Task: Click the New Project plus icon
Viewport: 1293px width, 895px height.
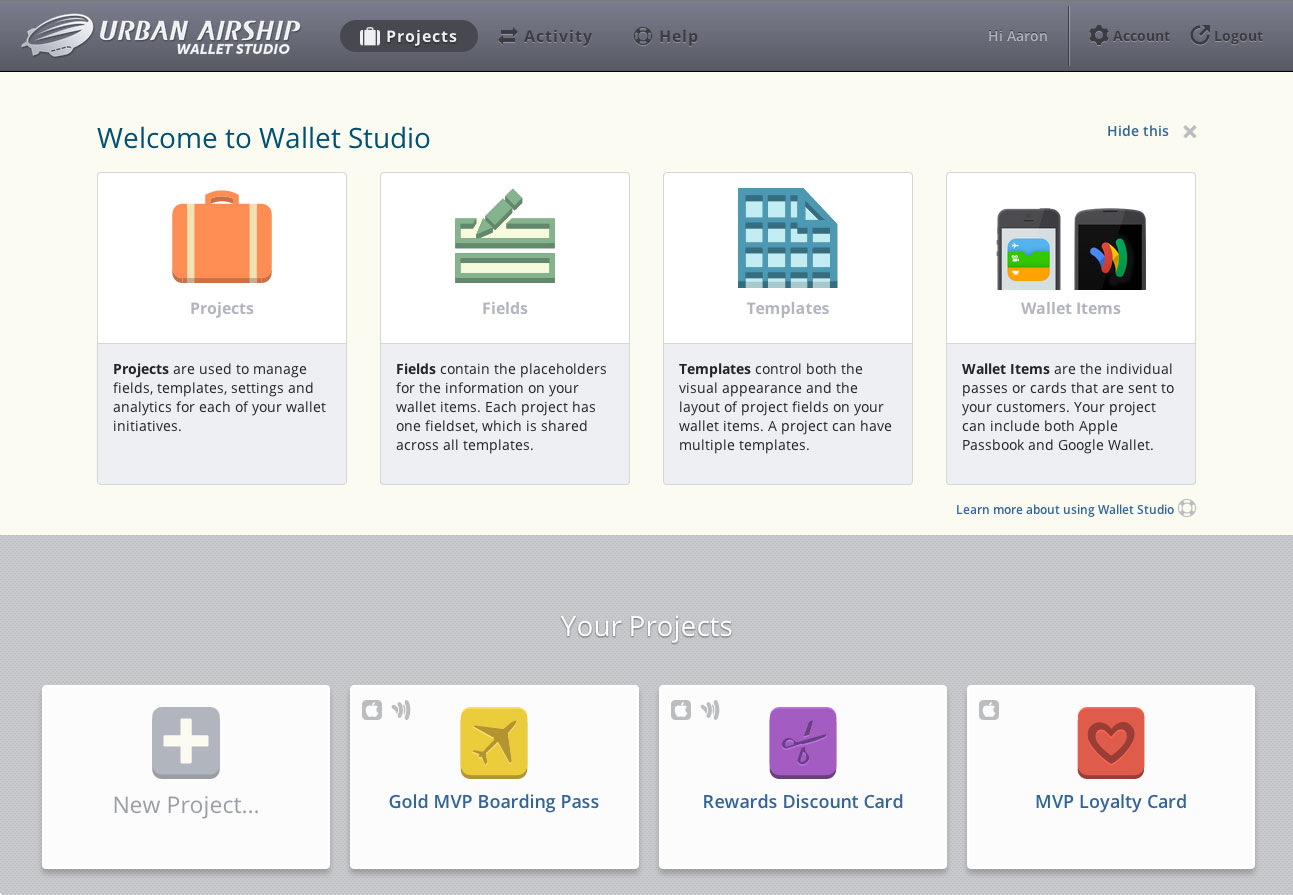Action: pyautogui.click(x=186, y=742)
